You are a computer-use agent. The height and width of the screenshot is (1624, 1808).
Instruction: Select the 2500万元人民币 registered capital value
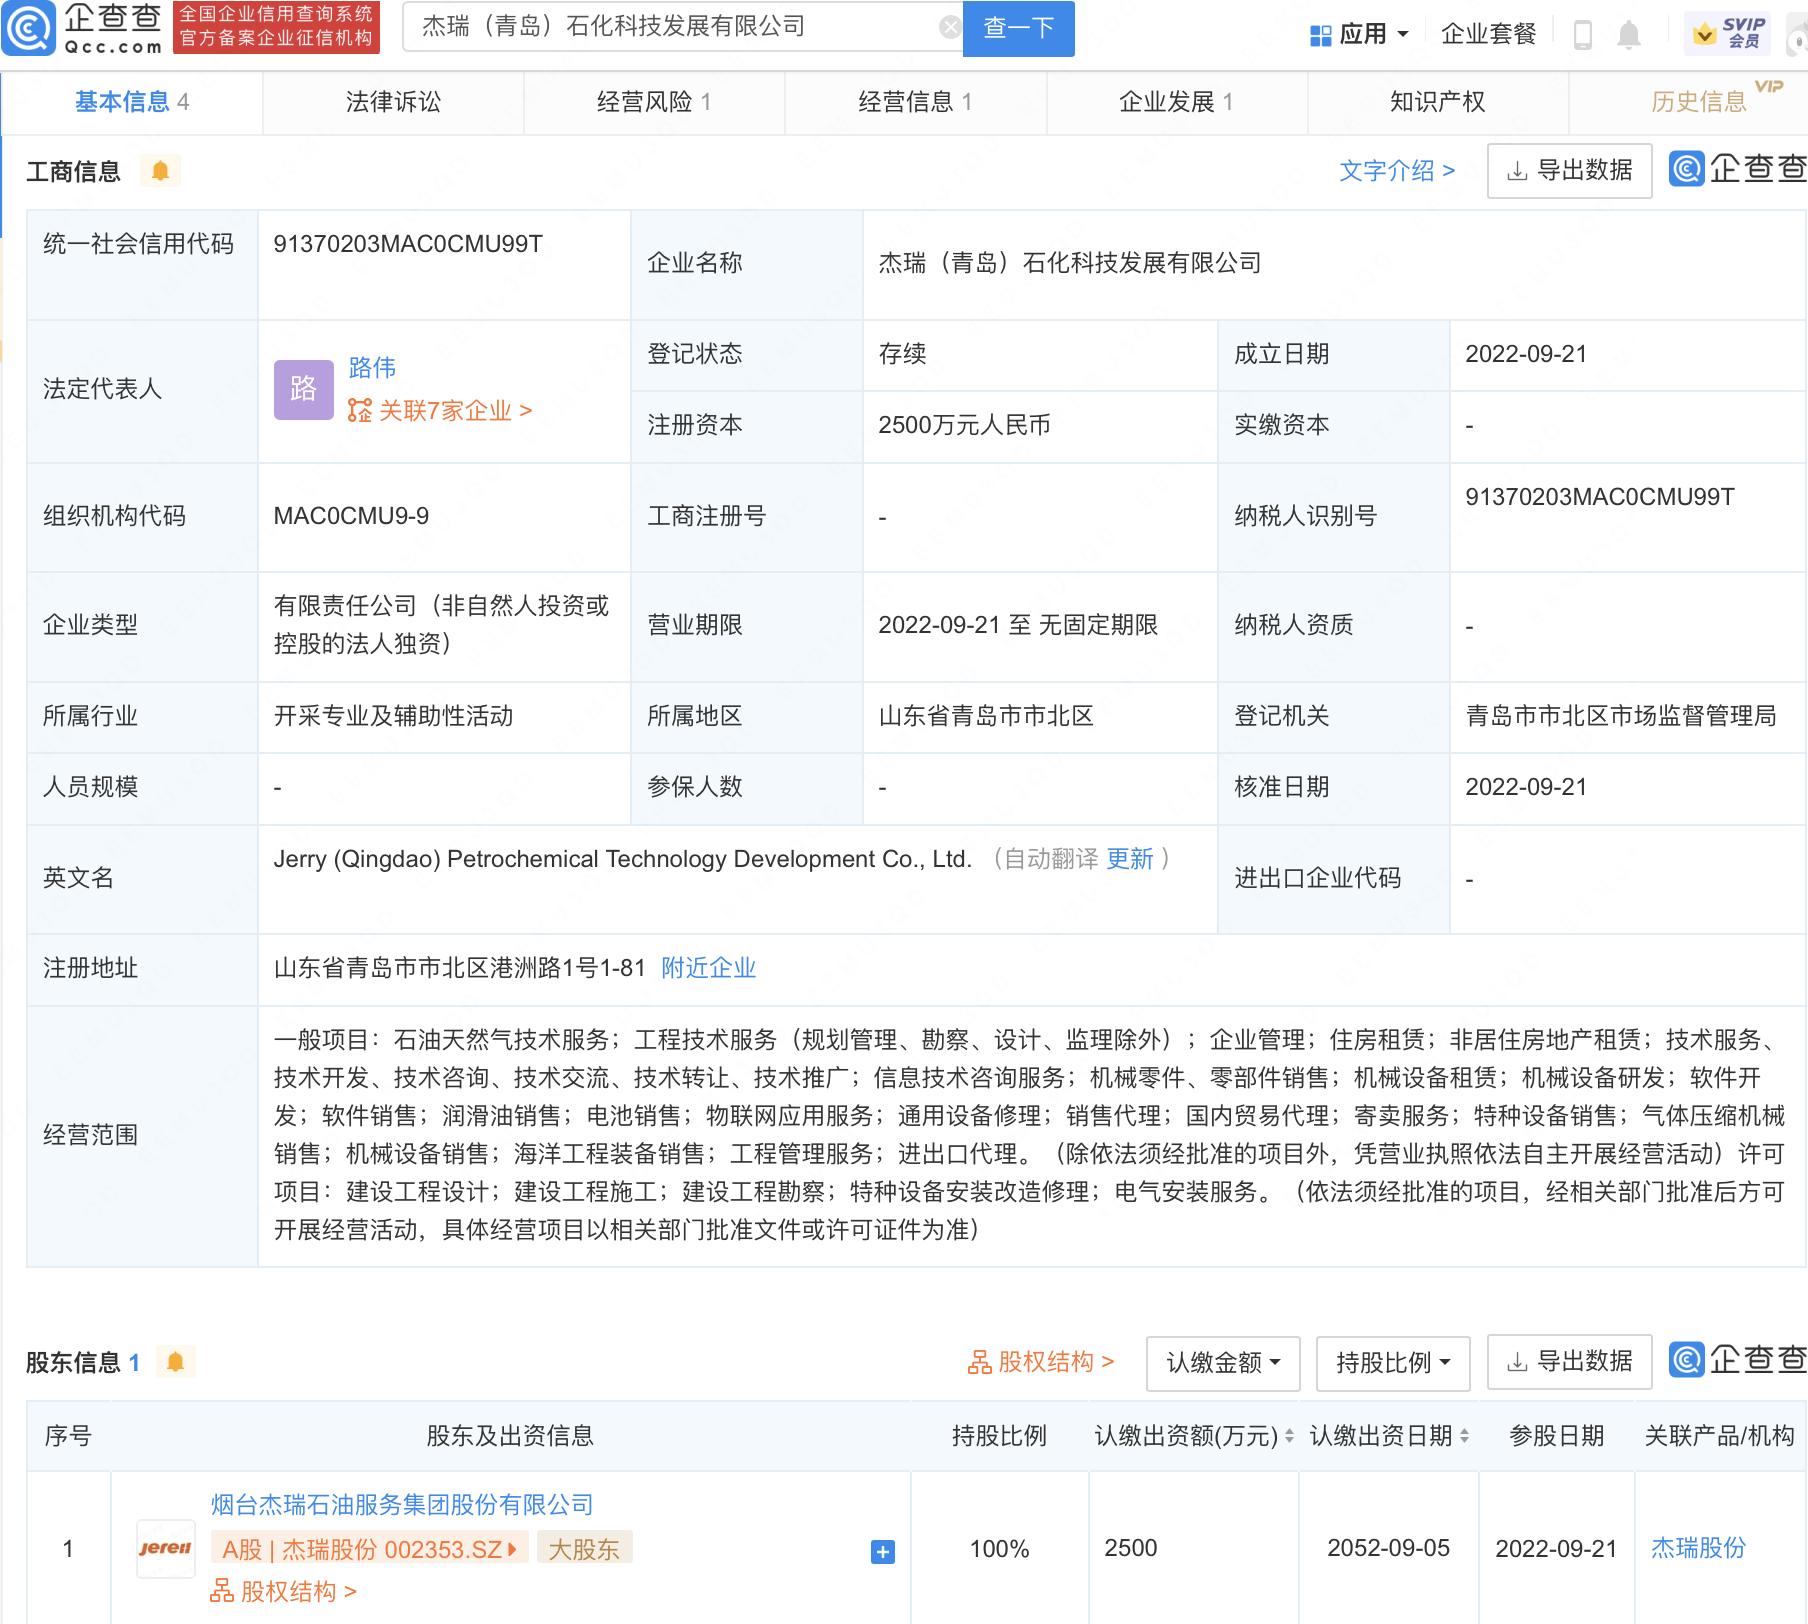[x=964, y=425]
